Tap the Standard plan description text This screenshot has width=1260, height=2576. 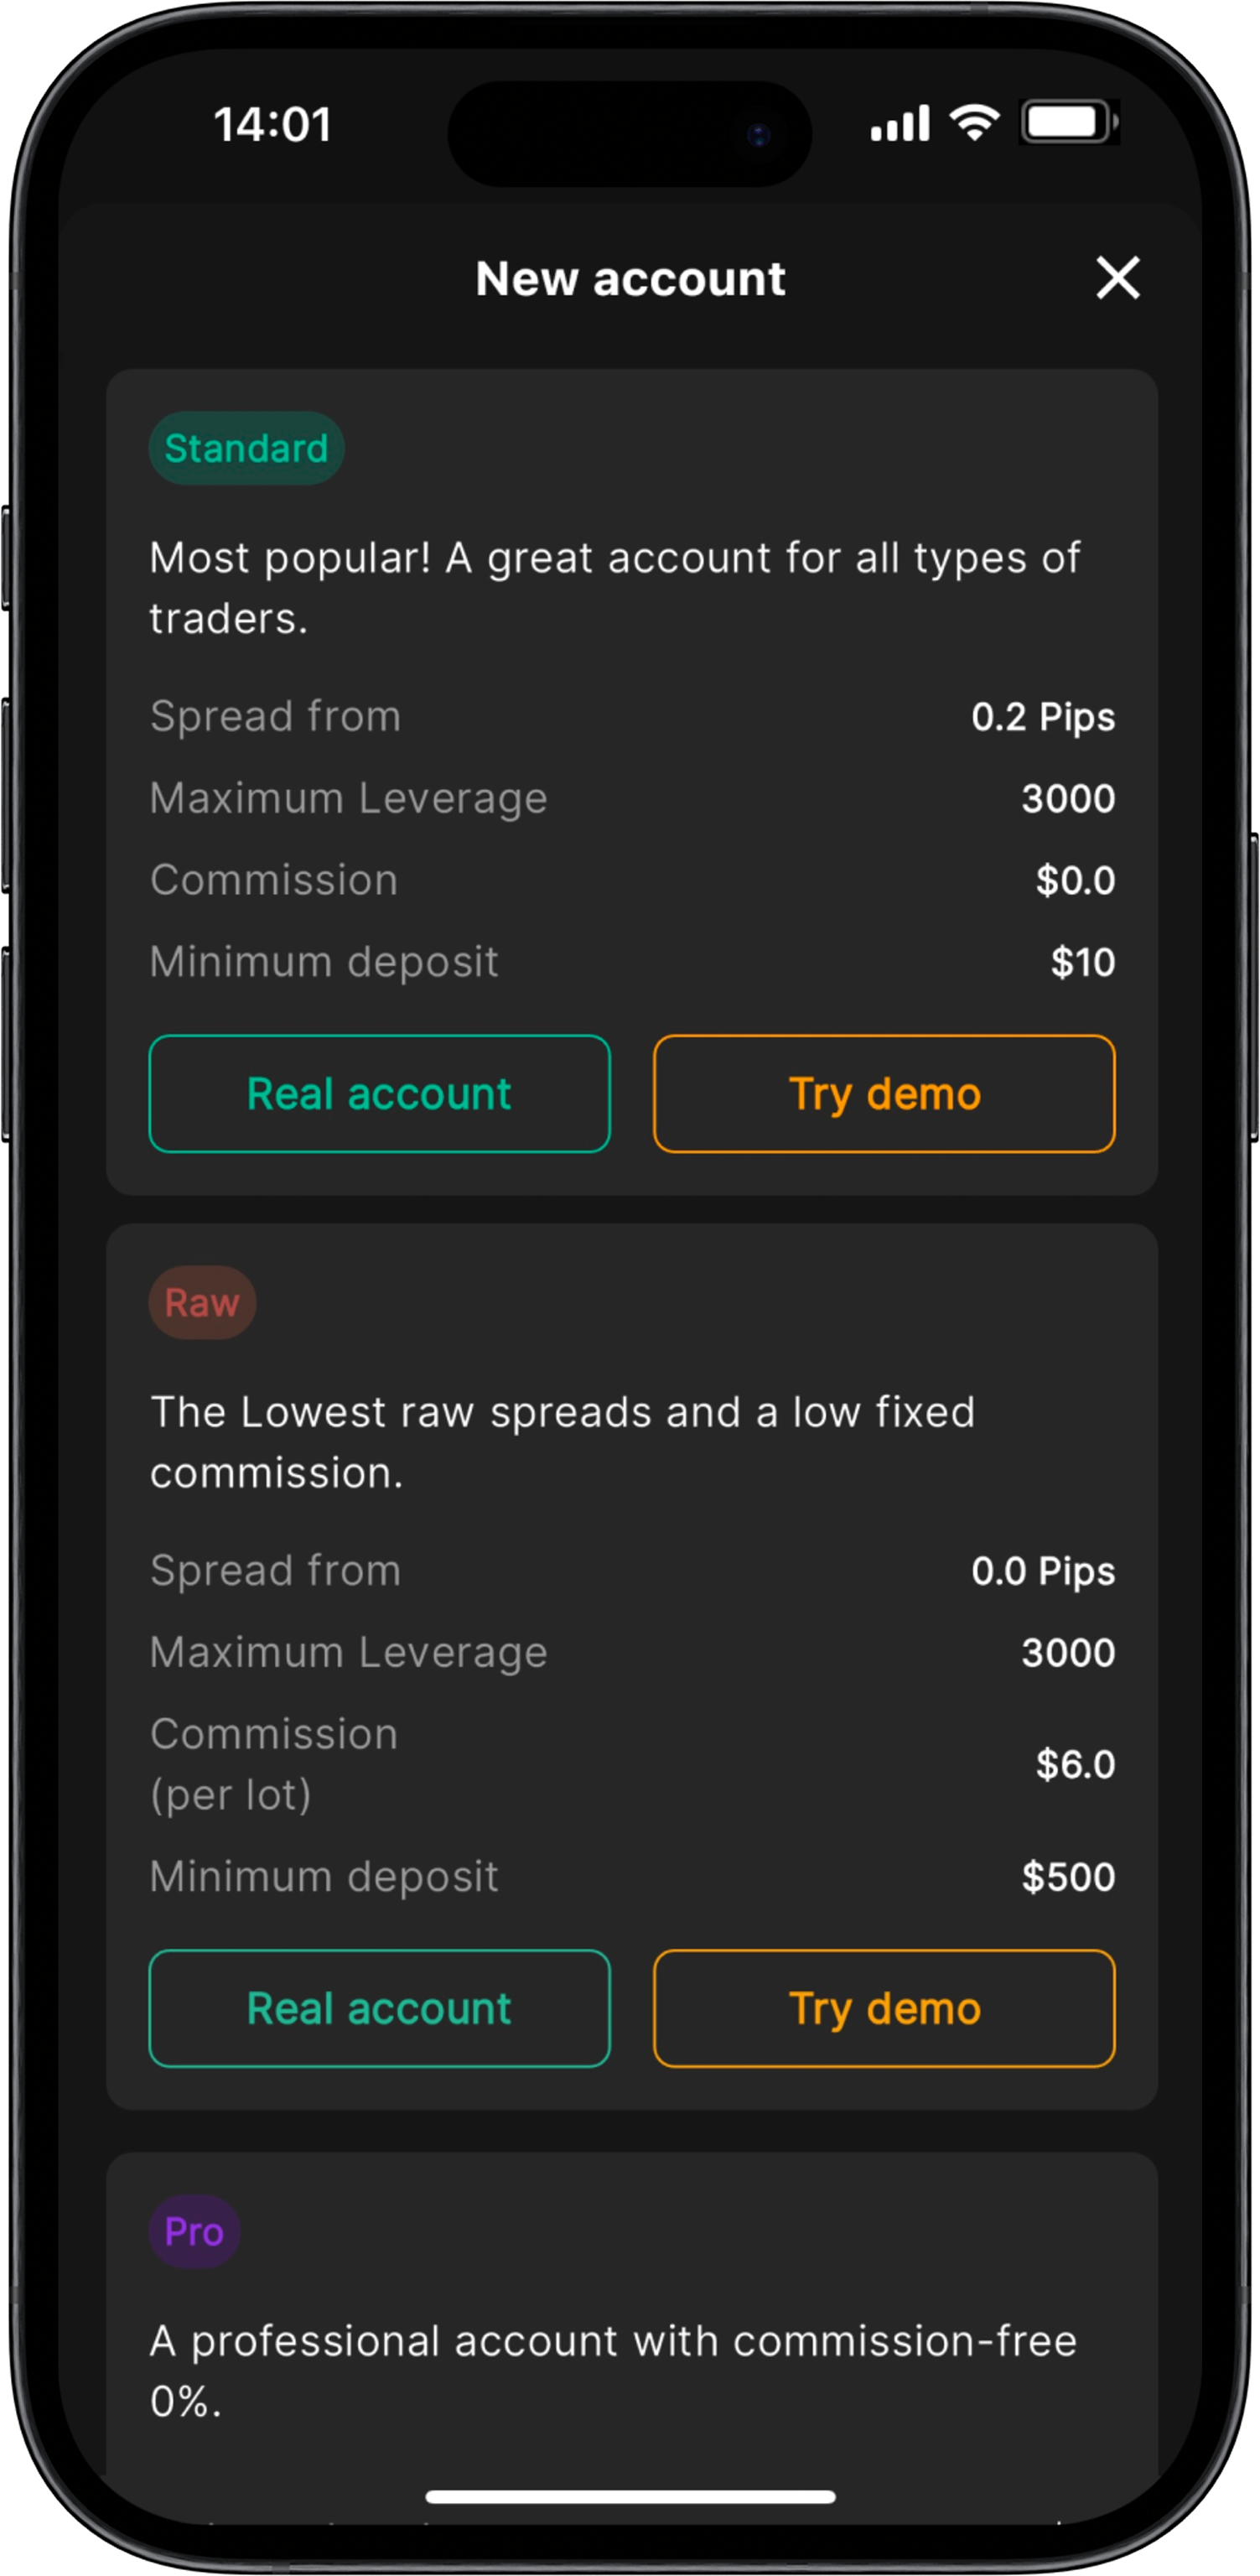point(615,588)
